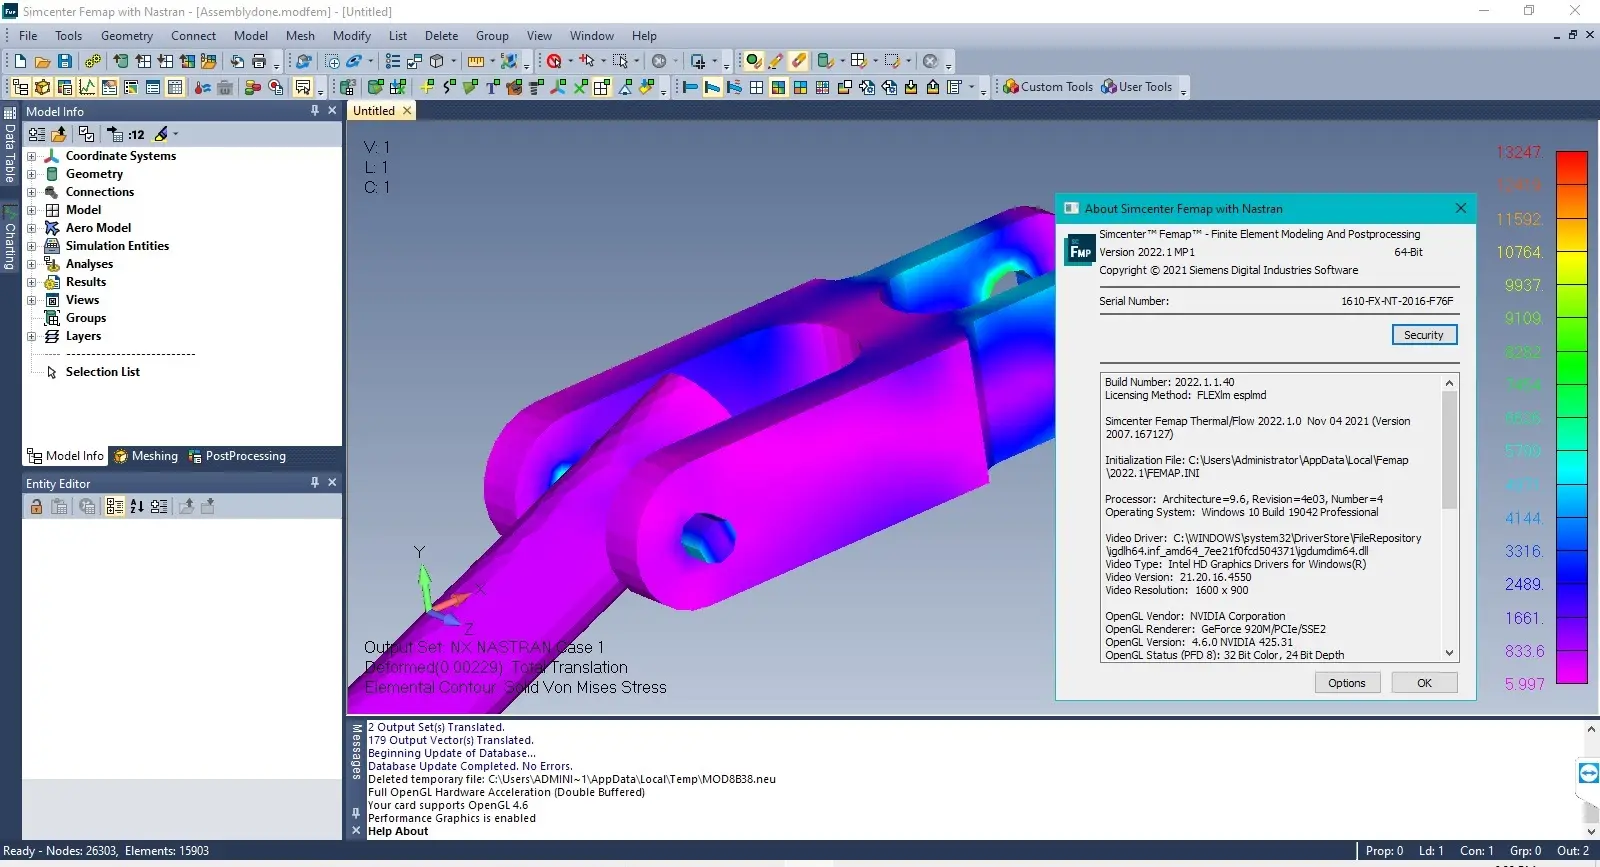Expand the Layers tree node
Screen dimensions: 1600x867
(x=31, y=336)
